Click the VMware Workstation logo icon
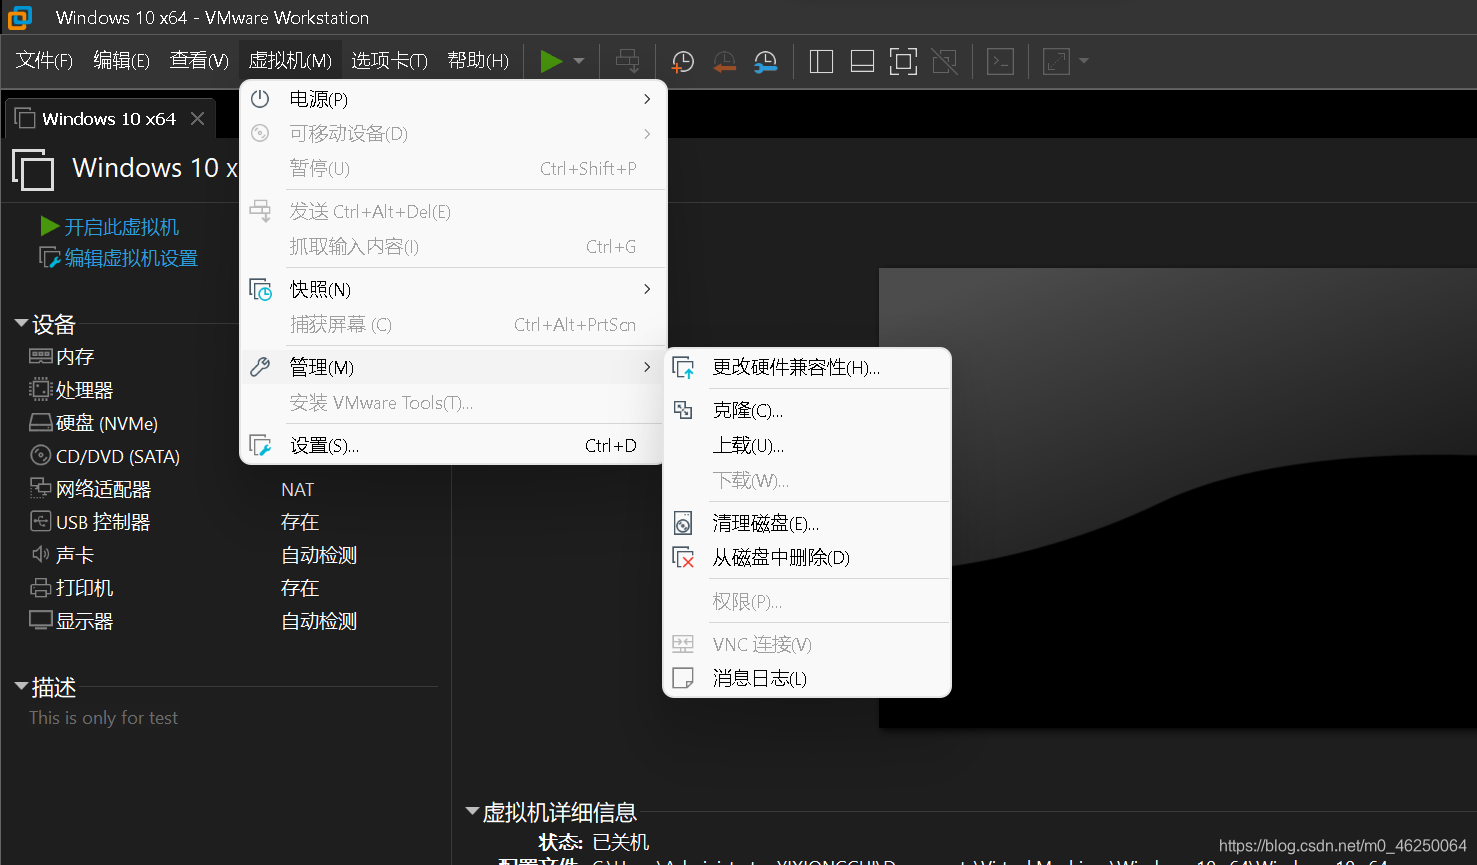 (x=20, y=17)
